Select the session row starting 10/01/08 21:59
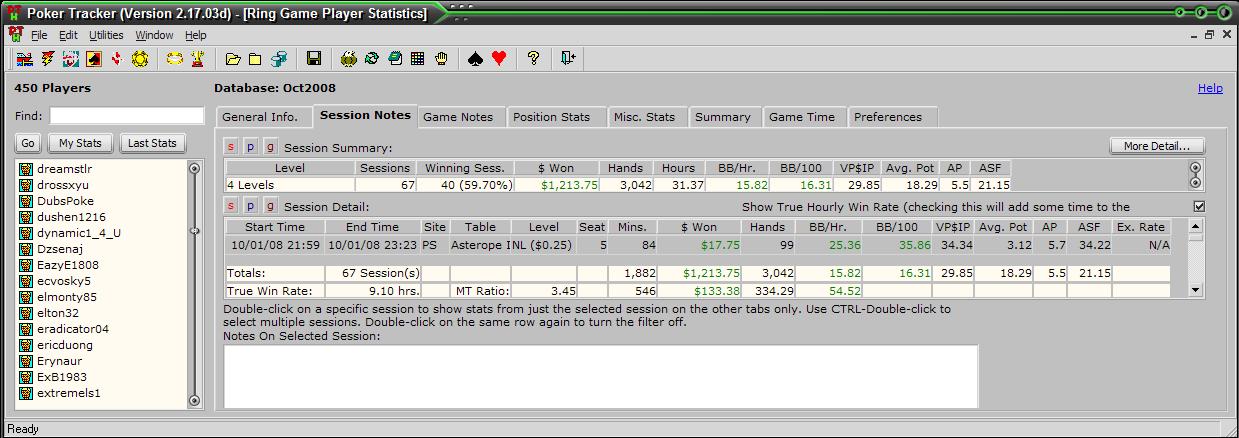1239x438 pixels. (x=697, y=244)
